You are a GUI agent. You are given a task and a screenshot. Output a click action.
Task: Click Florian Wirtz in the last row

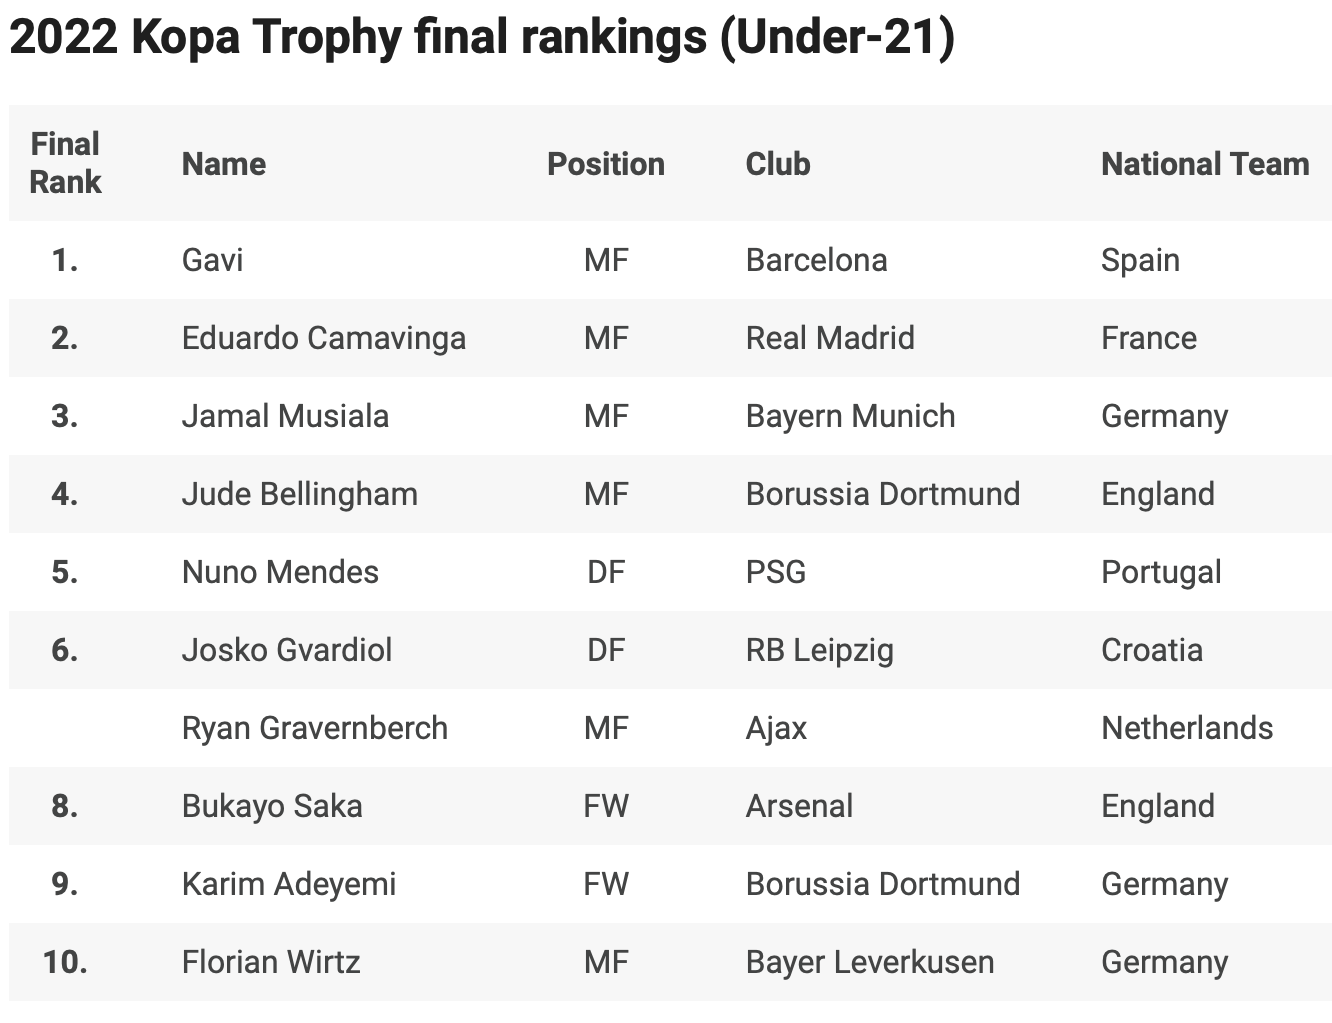(270, 962)
